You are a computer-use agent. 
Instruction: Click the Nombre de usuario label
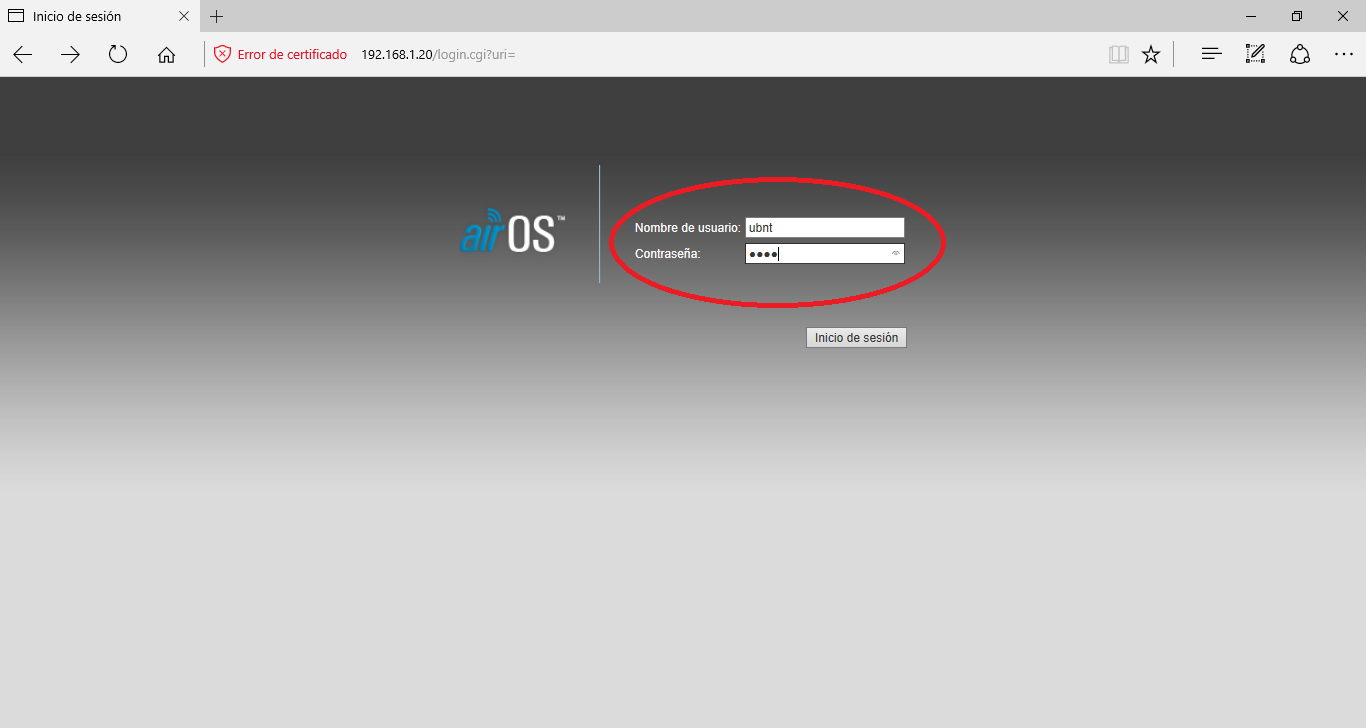687,228
